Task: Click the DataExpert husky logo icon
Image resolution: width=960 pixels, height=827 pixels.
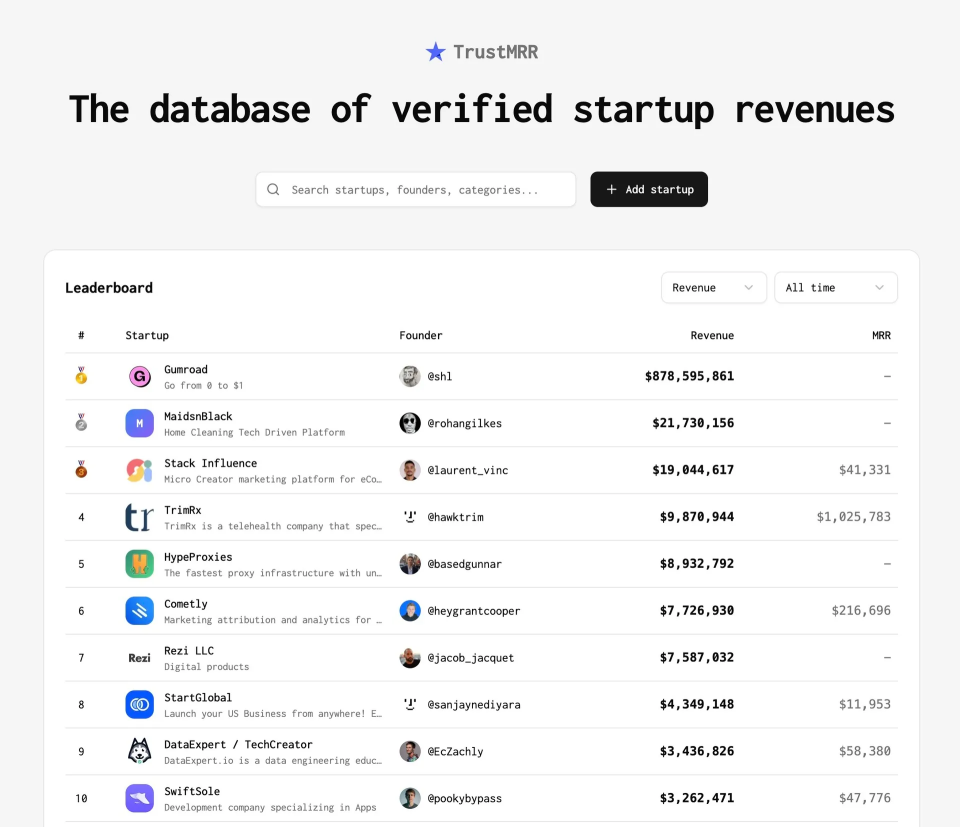Action: pyautogui.click(x=139, y=751)
